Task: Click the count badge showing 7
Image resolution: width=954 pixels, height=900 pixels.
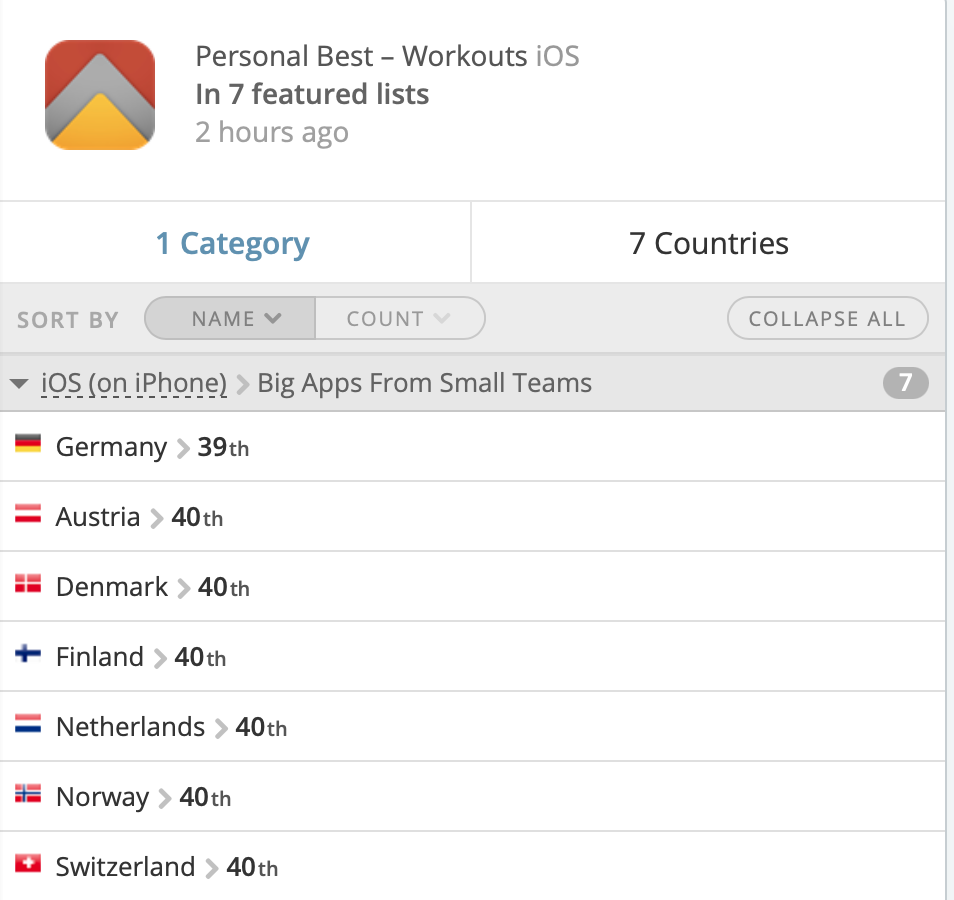Action: [905, 383]
